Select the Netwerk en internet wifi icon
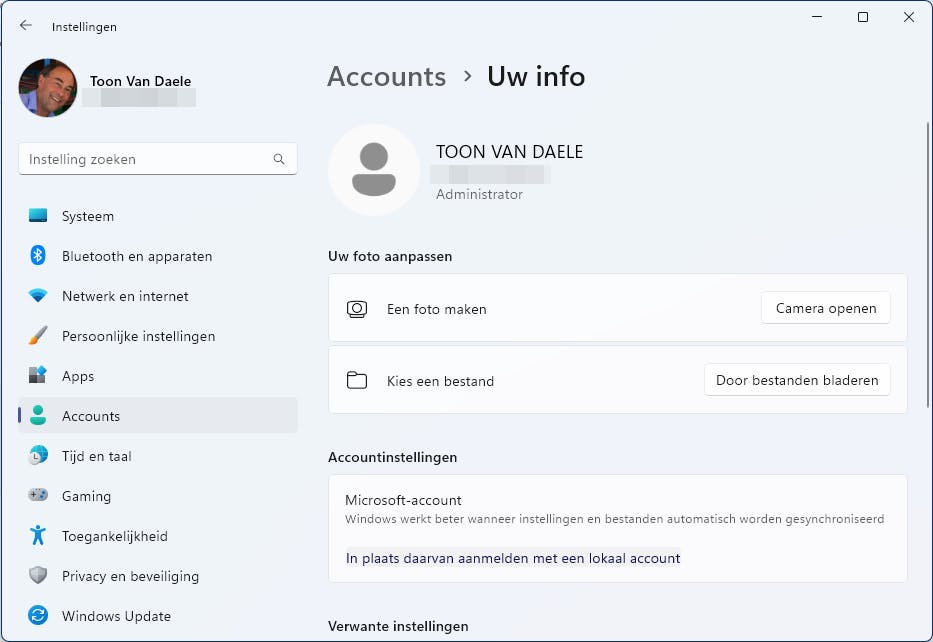933x642 pixels. (x=38, y=296)
